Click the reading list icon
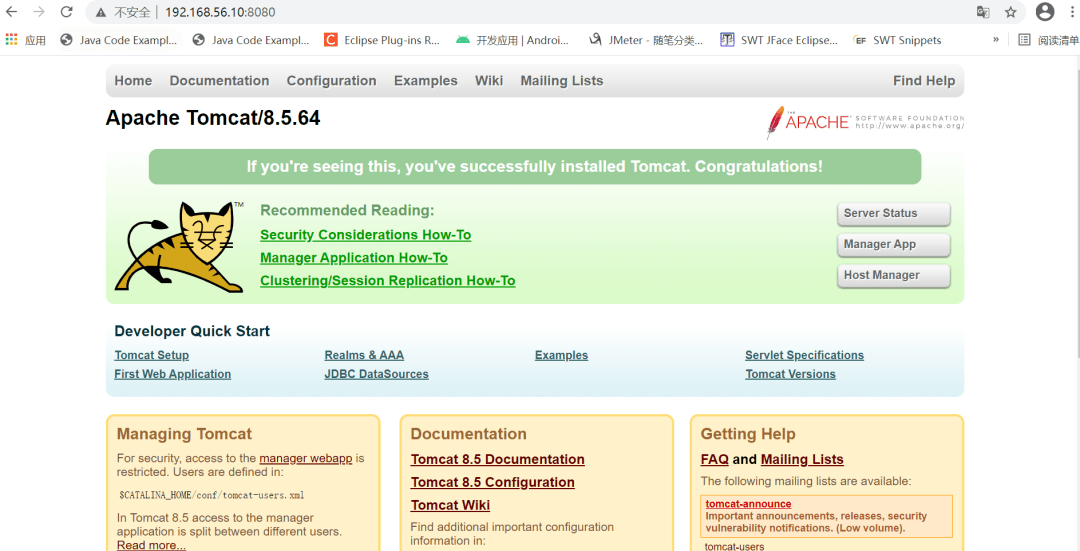This screenshot has width=1080, height=551. click(x=1024, y=40)
